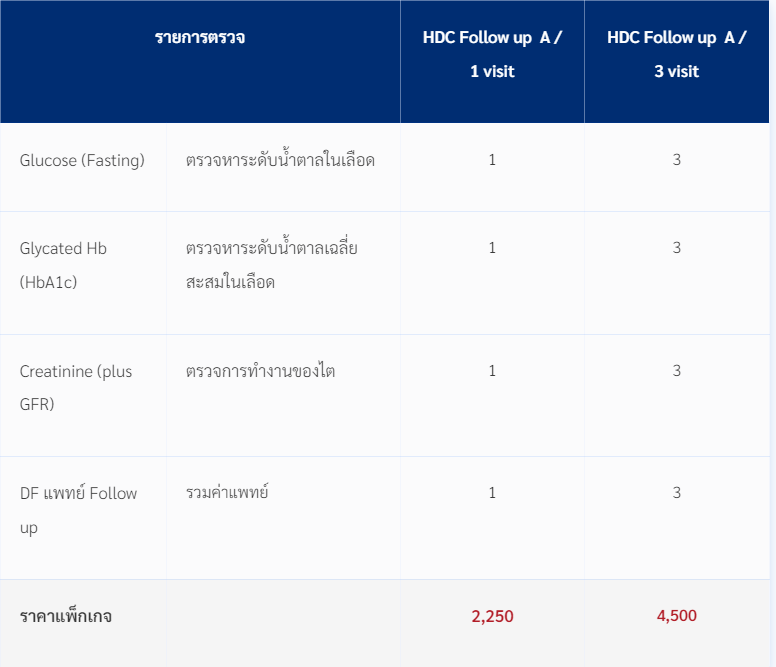Image resolution: width=776 pixels, height=667 pixels.
Task: Click HbA1c count under 1 visit
Action: point(492,248)
